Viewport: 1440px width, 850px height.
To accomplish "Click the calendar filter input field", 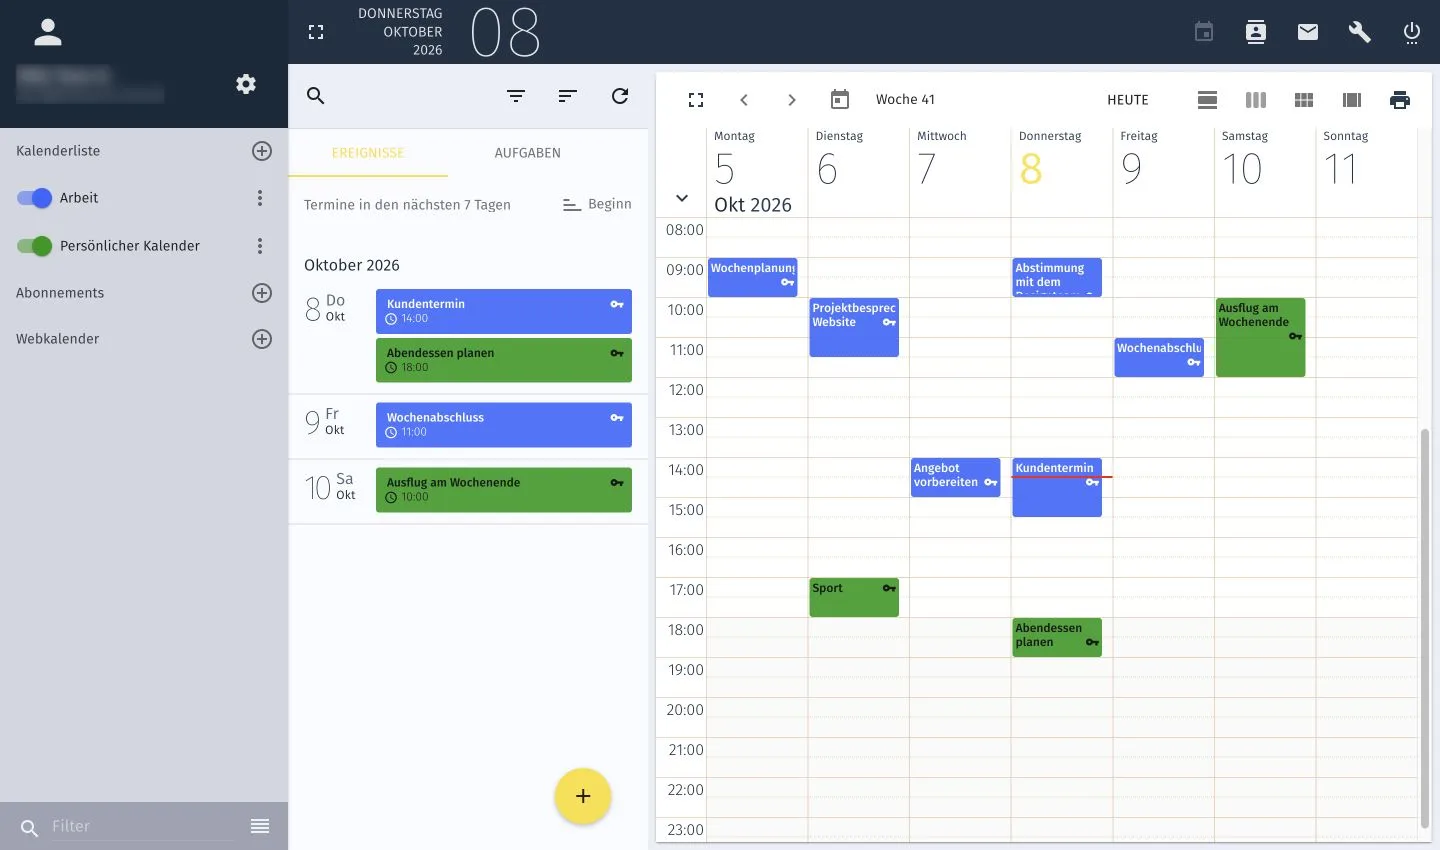I will [142, 826].
